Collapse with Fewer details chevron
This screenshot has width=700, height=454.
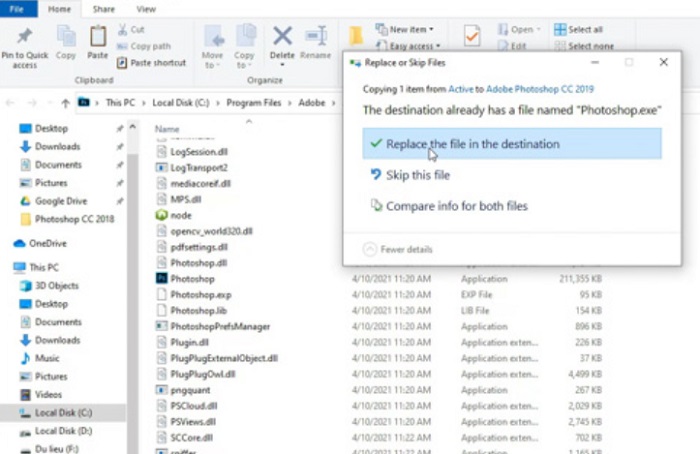point(370,249)
